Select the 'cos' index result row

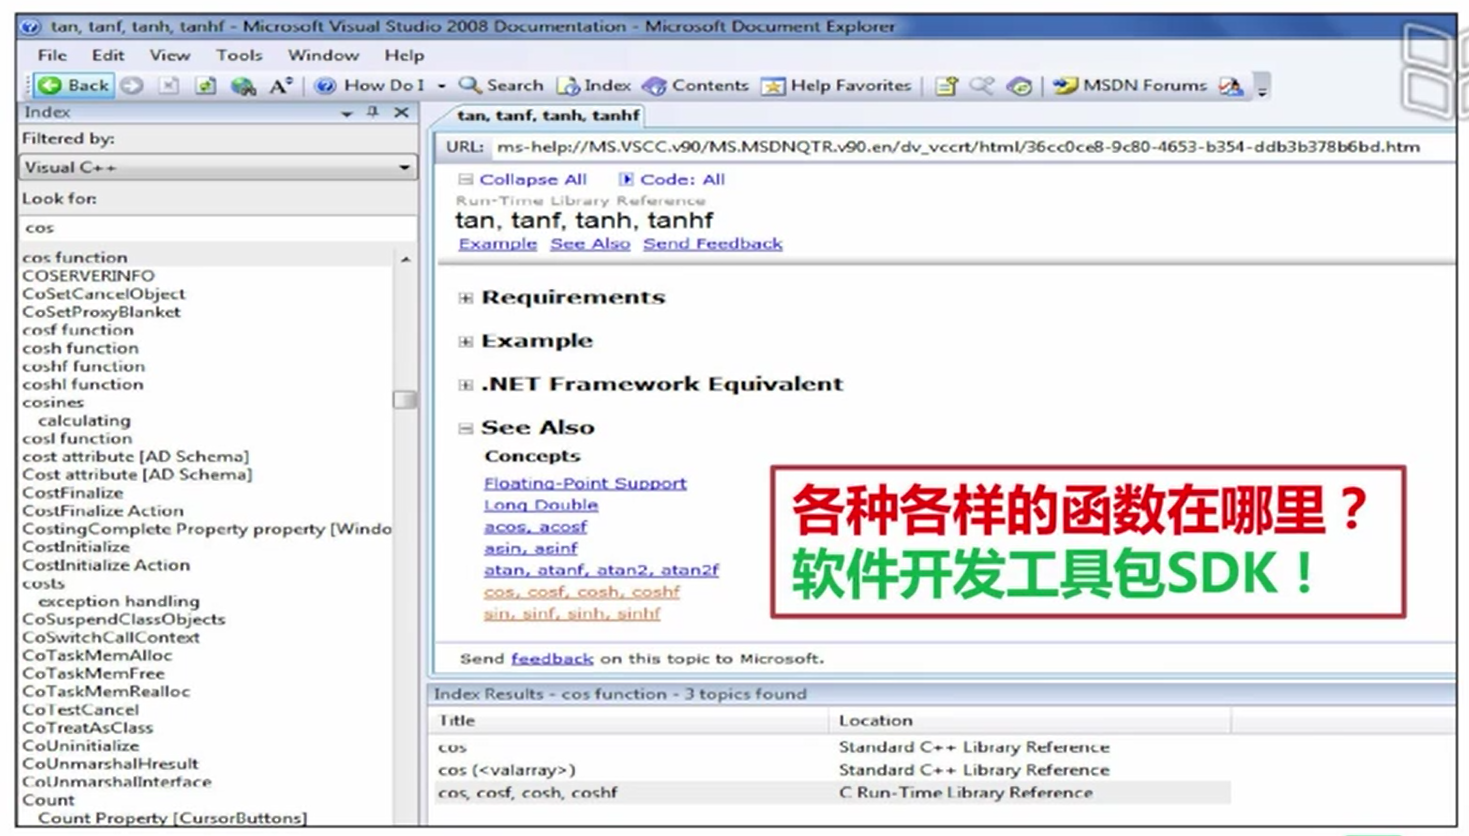(x=831, y=747)
